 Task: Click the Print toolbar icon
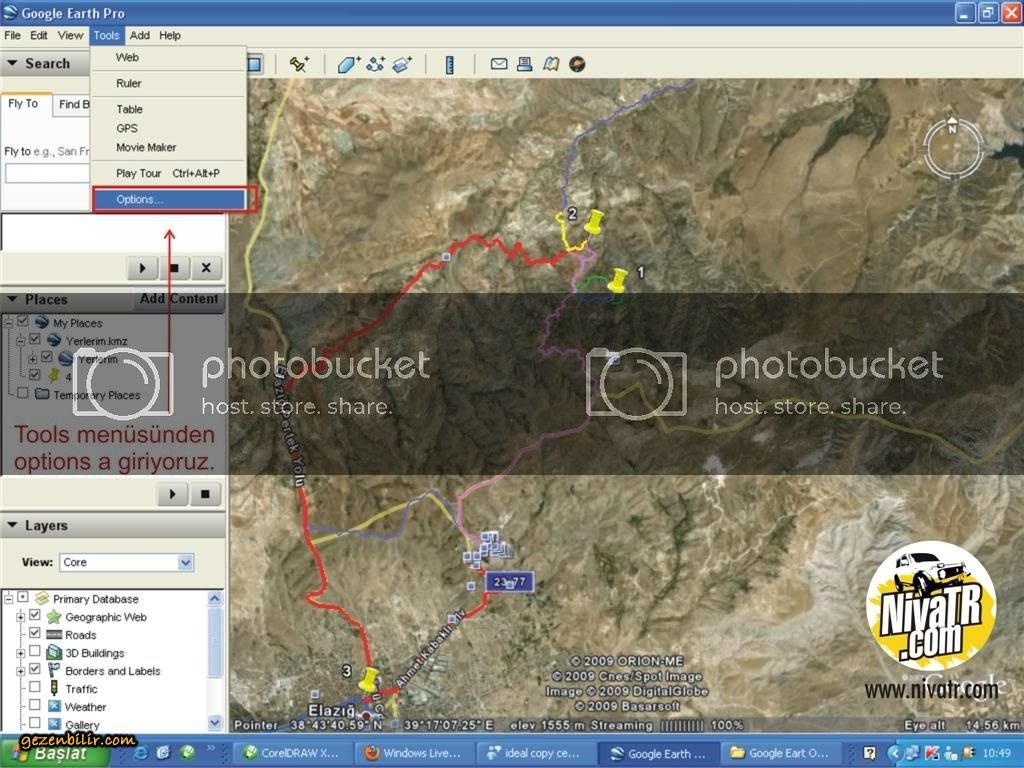pyautogui.click(x=524, y=64)
